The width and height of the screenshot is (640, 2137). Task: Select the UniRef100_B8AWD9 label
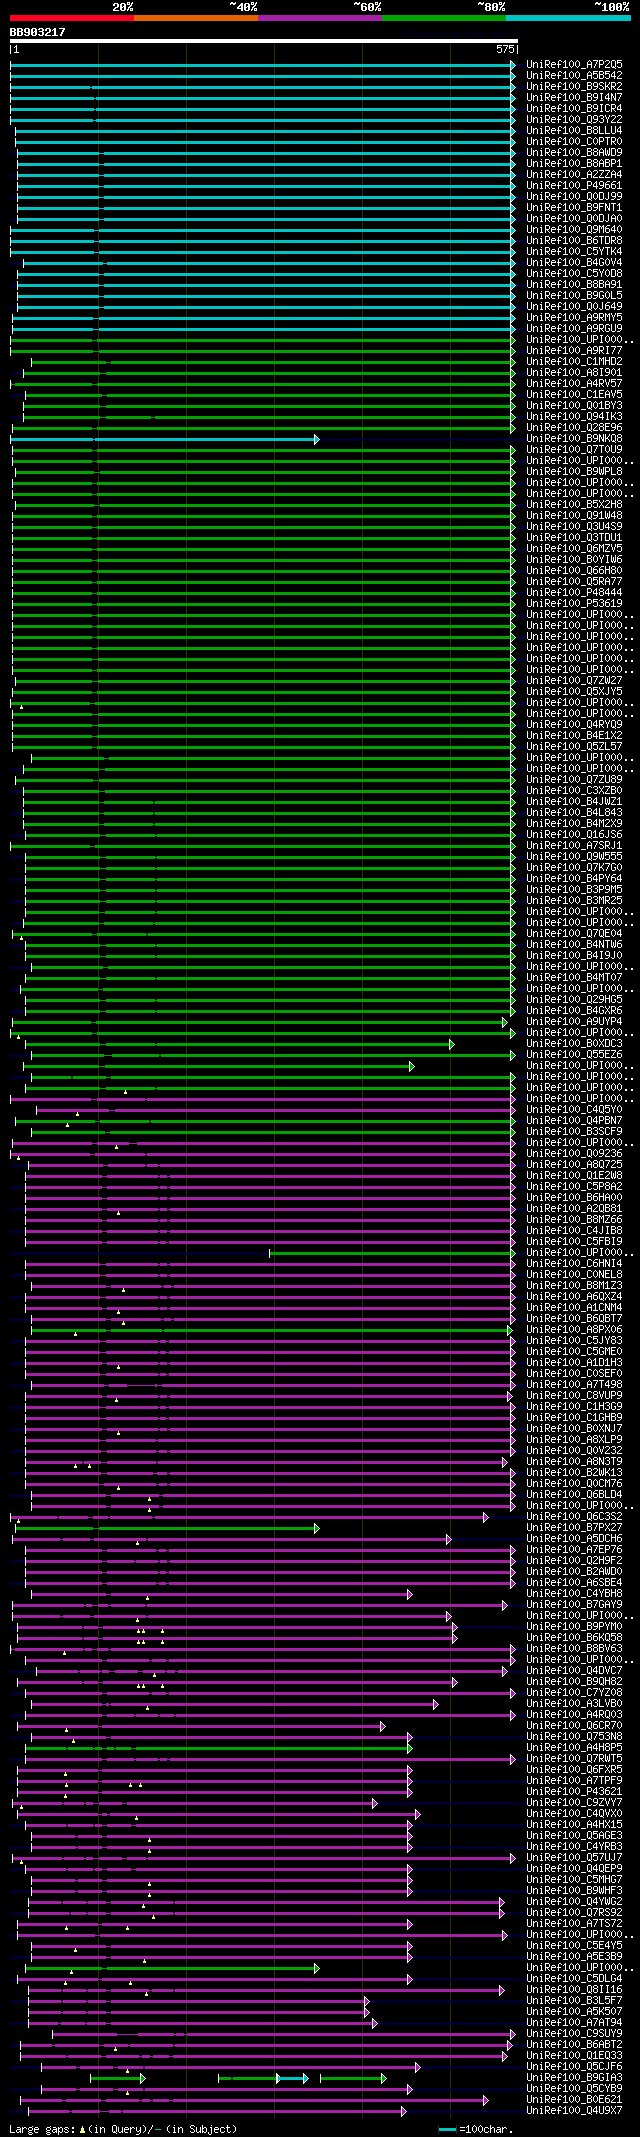tap(574, 152)
